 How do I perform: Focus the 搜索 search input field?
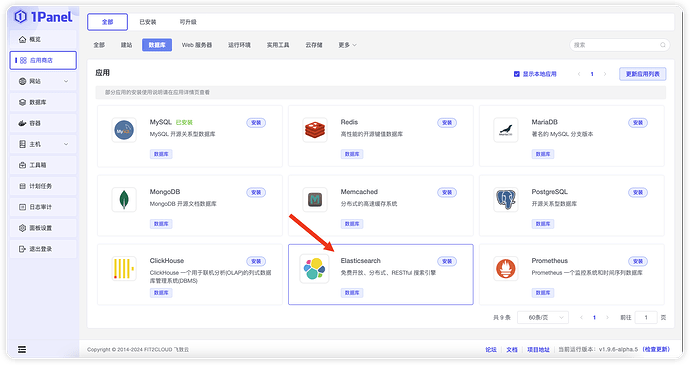[619, 45]
